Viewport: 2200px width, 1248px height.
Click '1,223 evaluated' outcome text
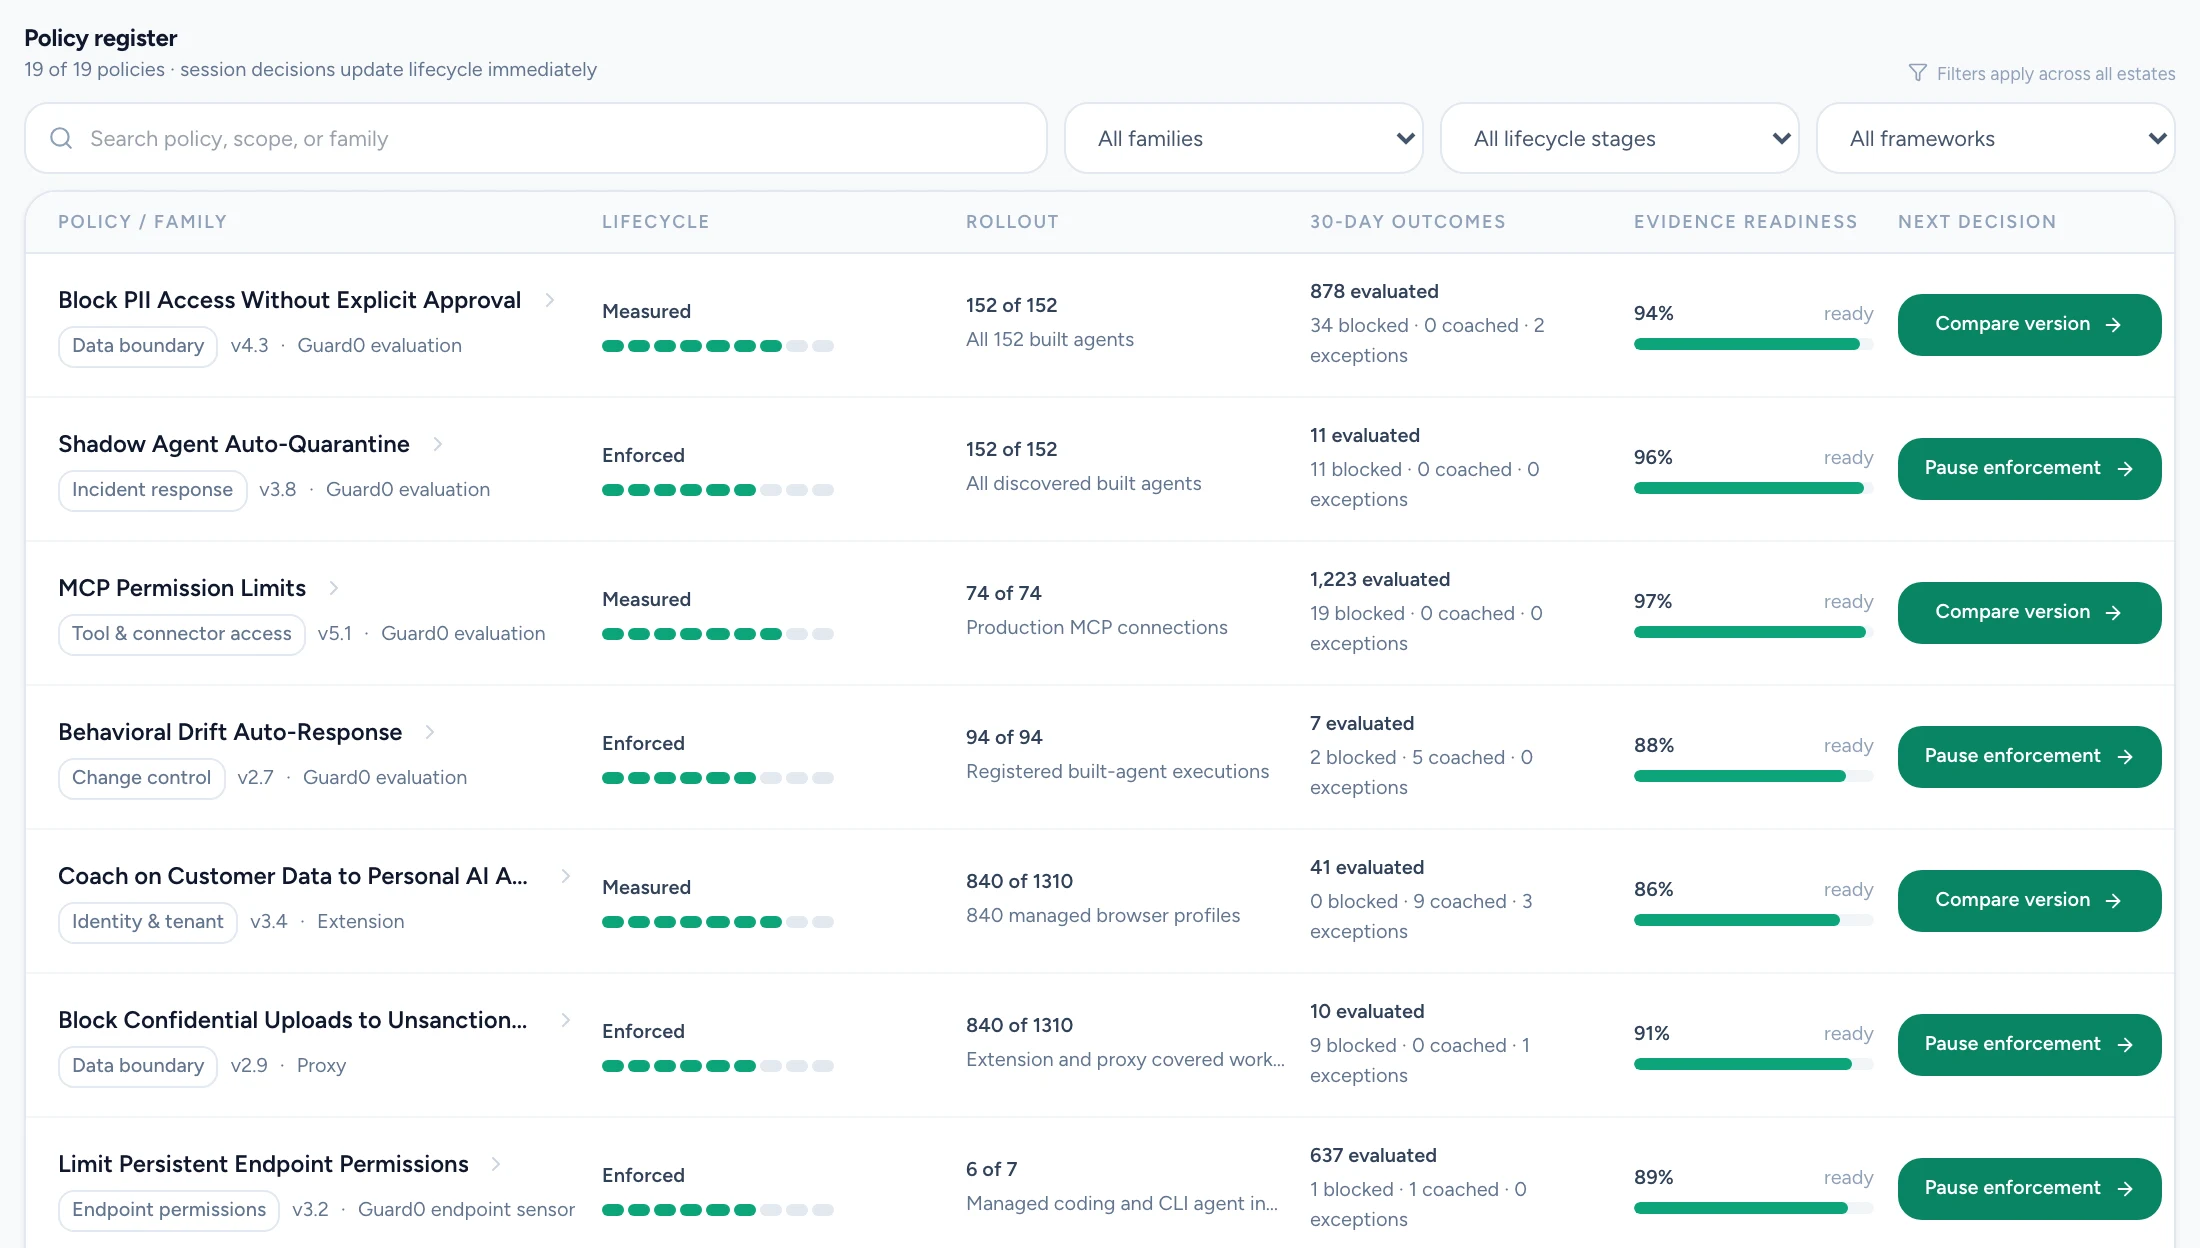(1380, 580)
